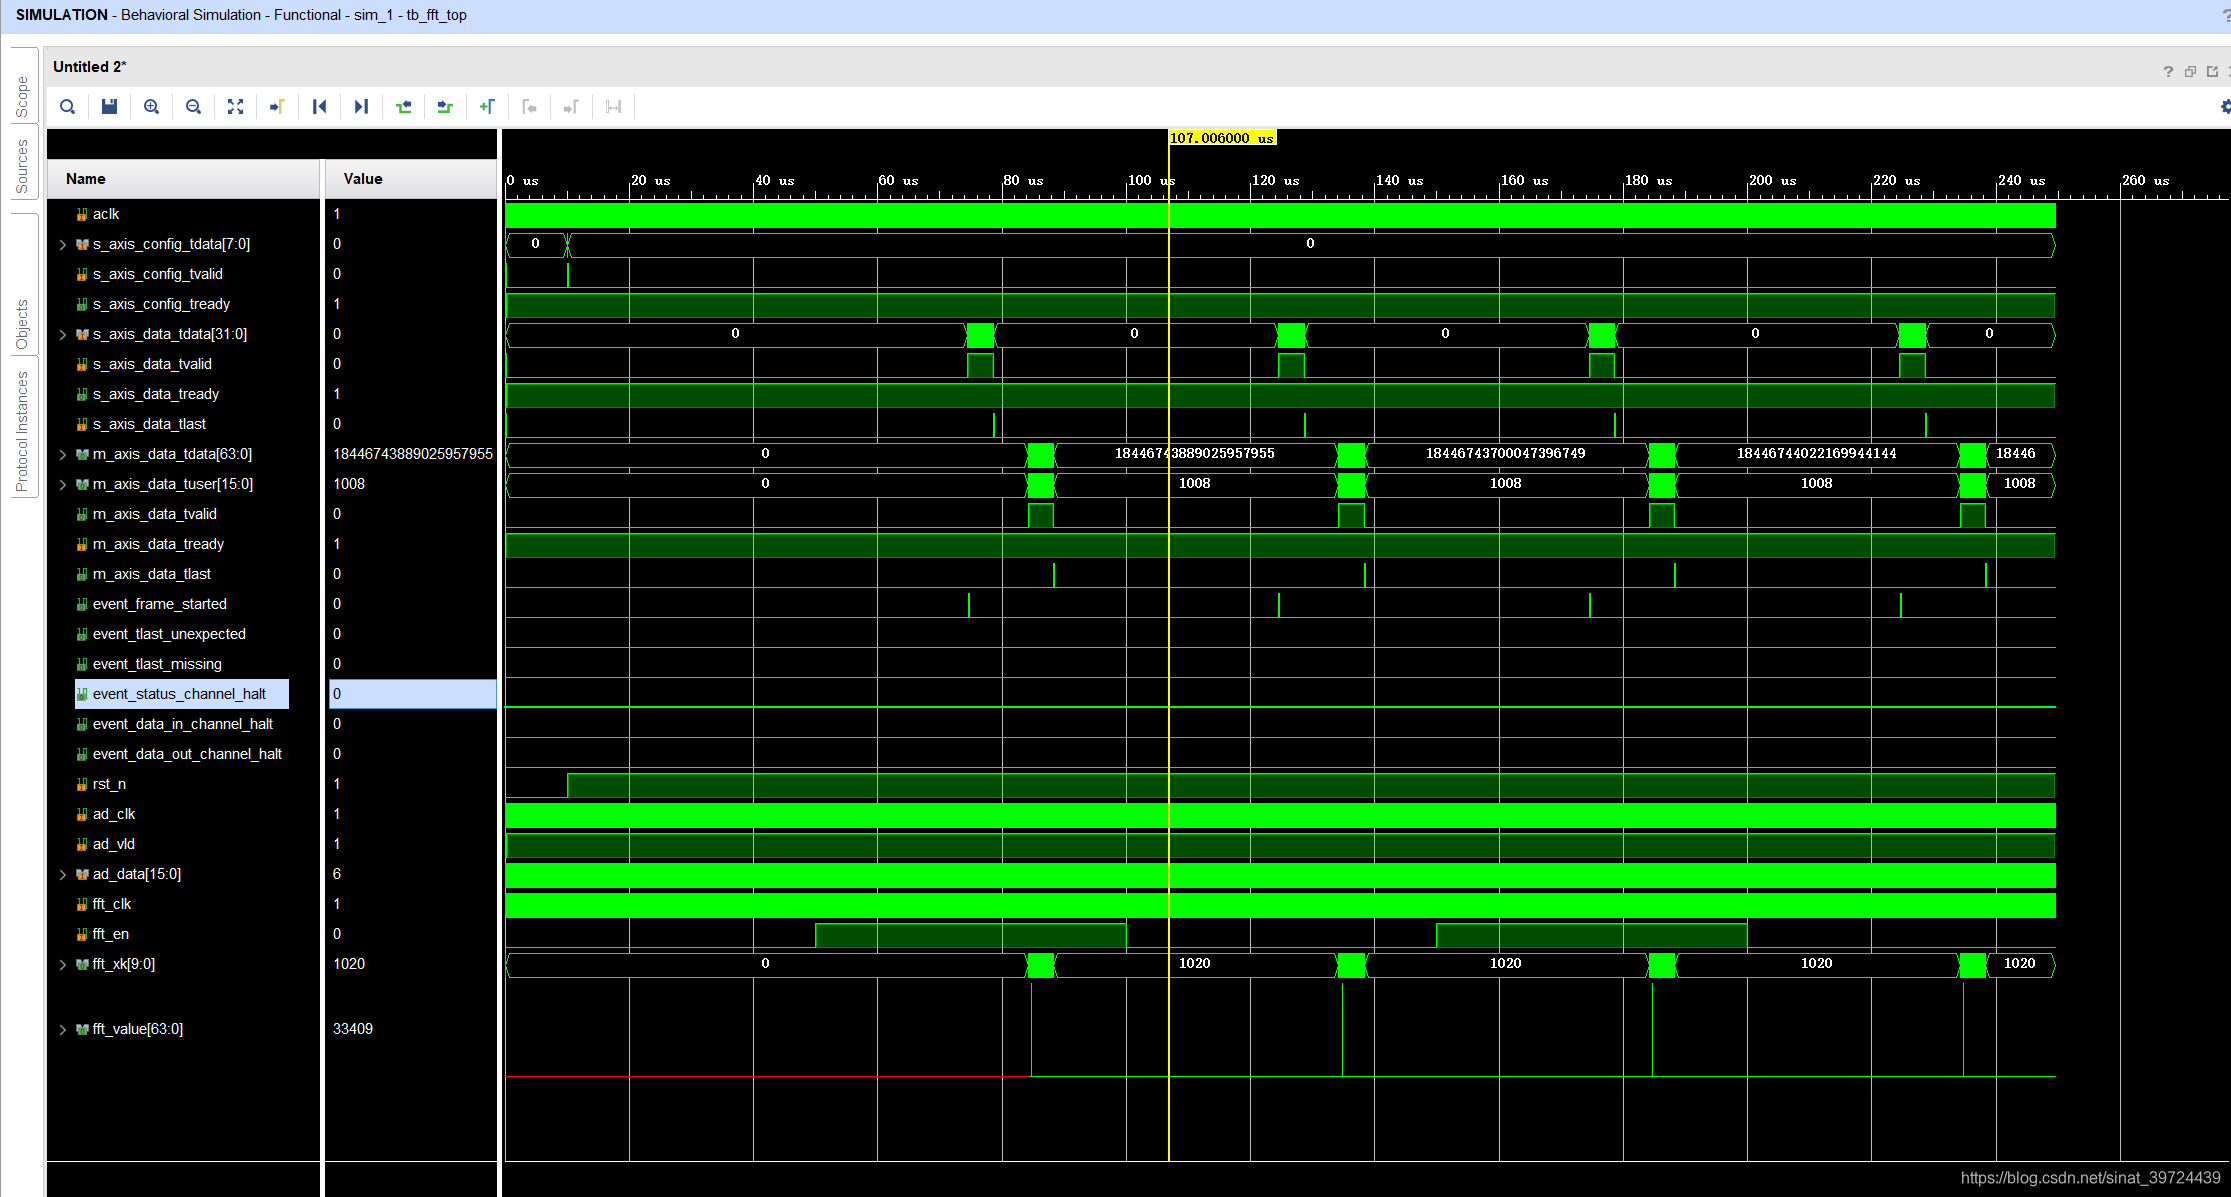
Task: Expand fft_value[63:0] signal group
Action: click(63, 1029)
